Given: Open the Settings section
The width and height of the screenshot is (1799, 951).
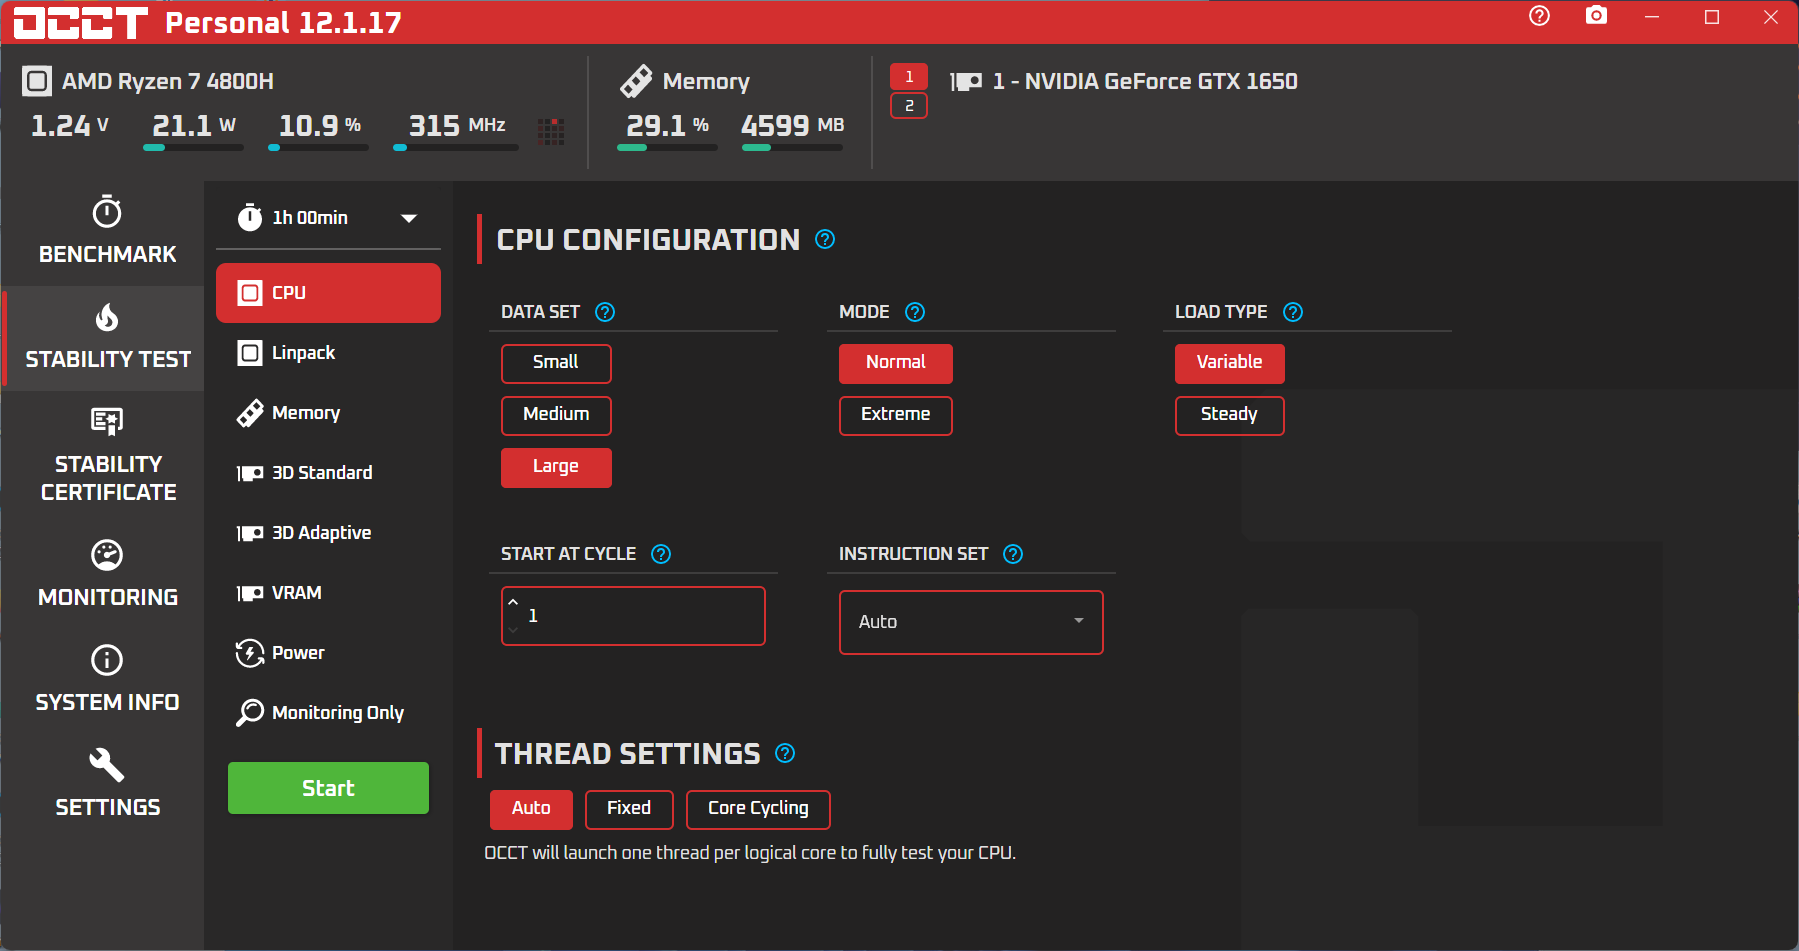Looking at the screenshot, I should 107,784.
